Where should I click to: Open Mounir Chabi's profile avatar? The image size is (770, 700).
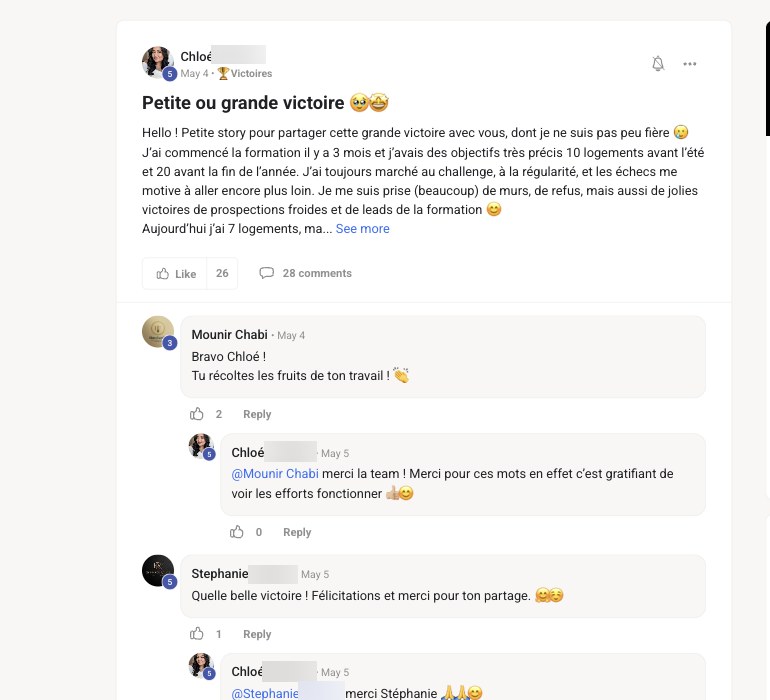point(158,332)
